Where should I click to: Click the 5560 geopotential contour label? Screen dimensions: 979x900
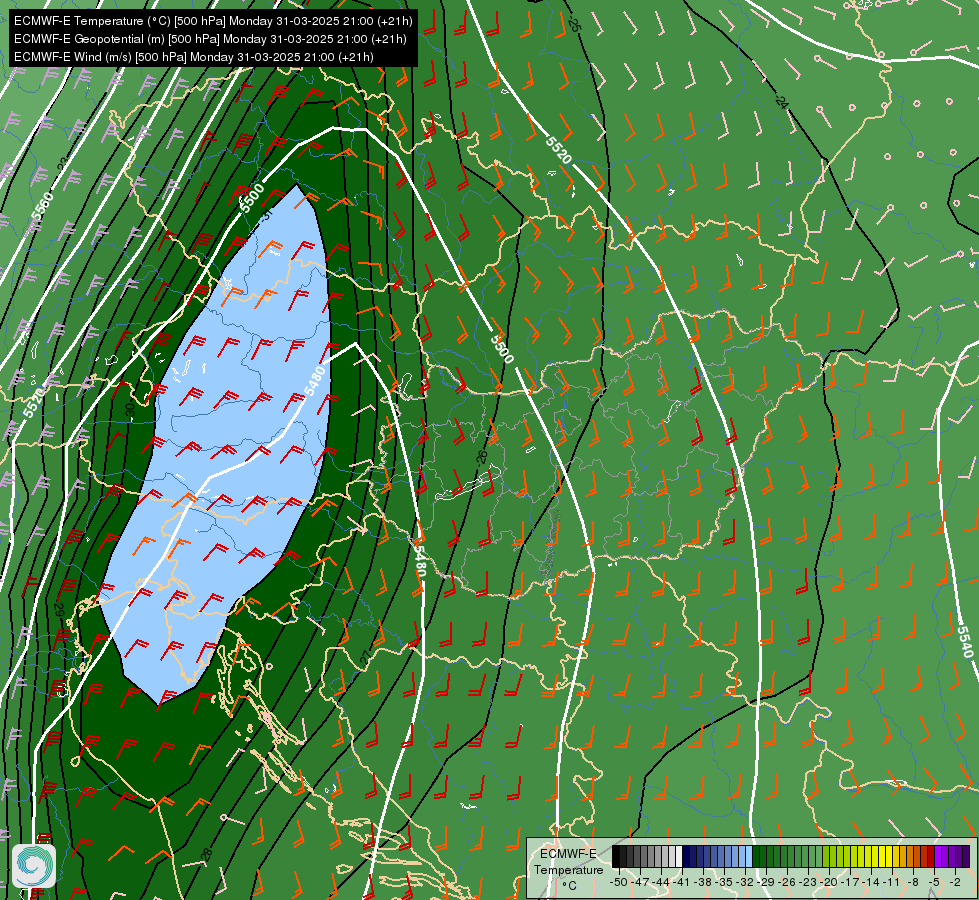point(42,205)
